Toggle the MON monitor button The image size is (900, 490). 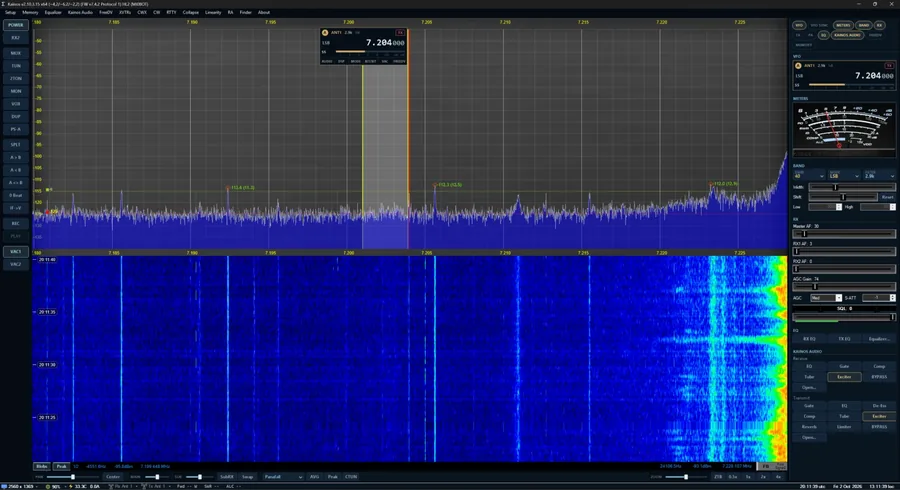point(15,91)
